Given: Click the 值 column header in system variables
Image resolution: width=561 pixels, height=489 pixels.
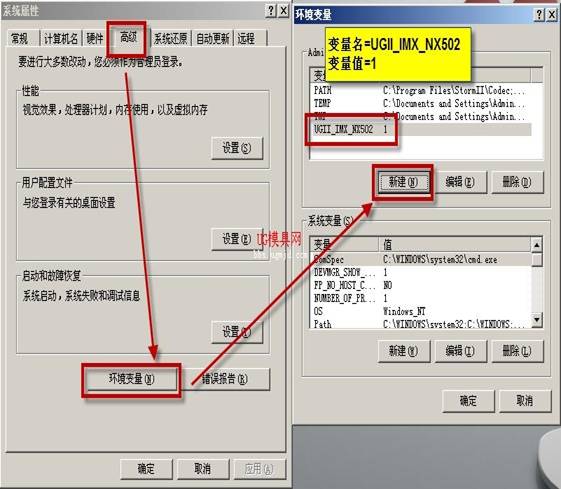Looking at the screenshot, I should point(454,244).
